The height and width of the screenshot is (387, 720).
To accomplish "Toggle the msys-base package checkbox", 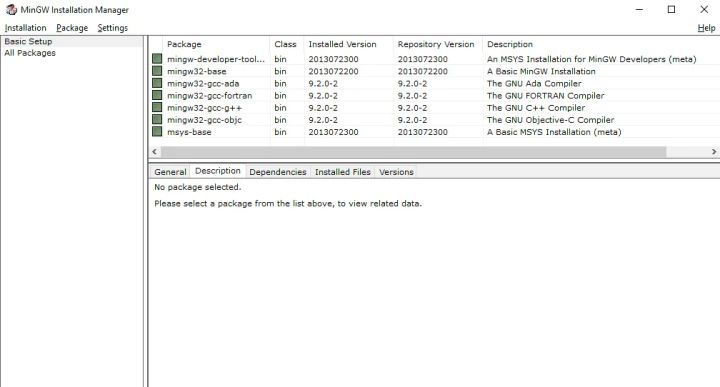I will [x=157, y=131].
